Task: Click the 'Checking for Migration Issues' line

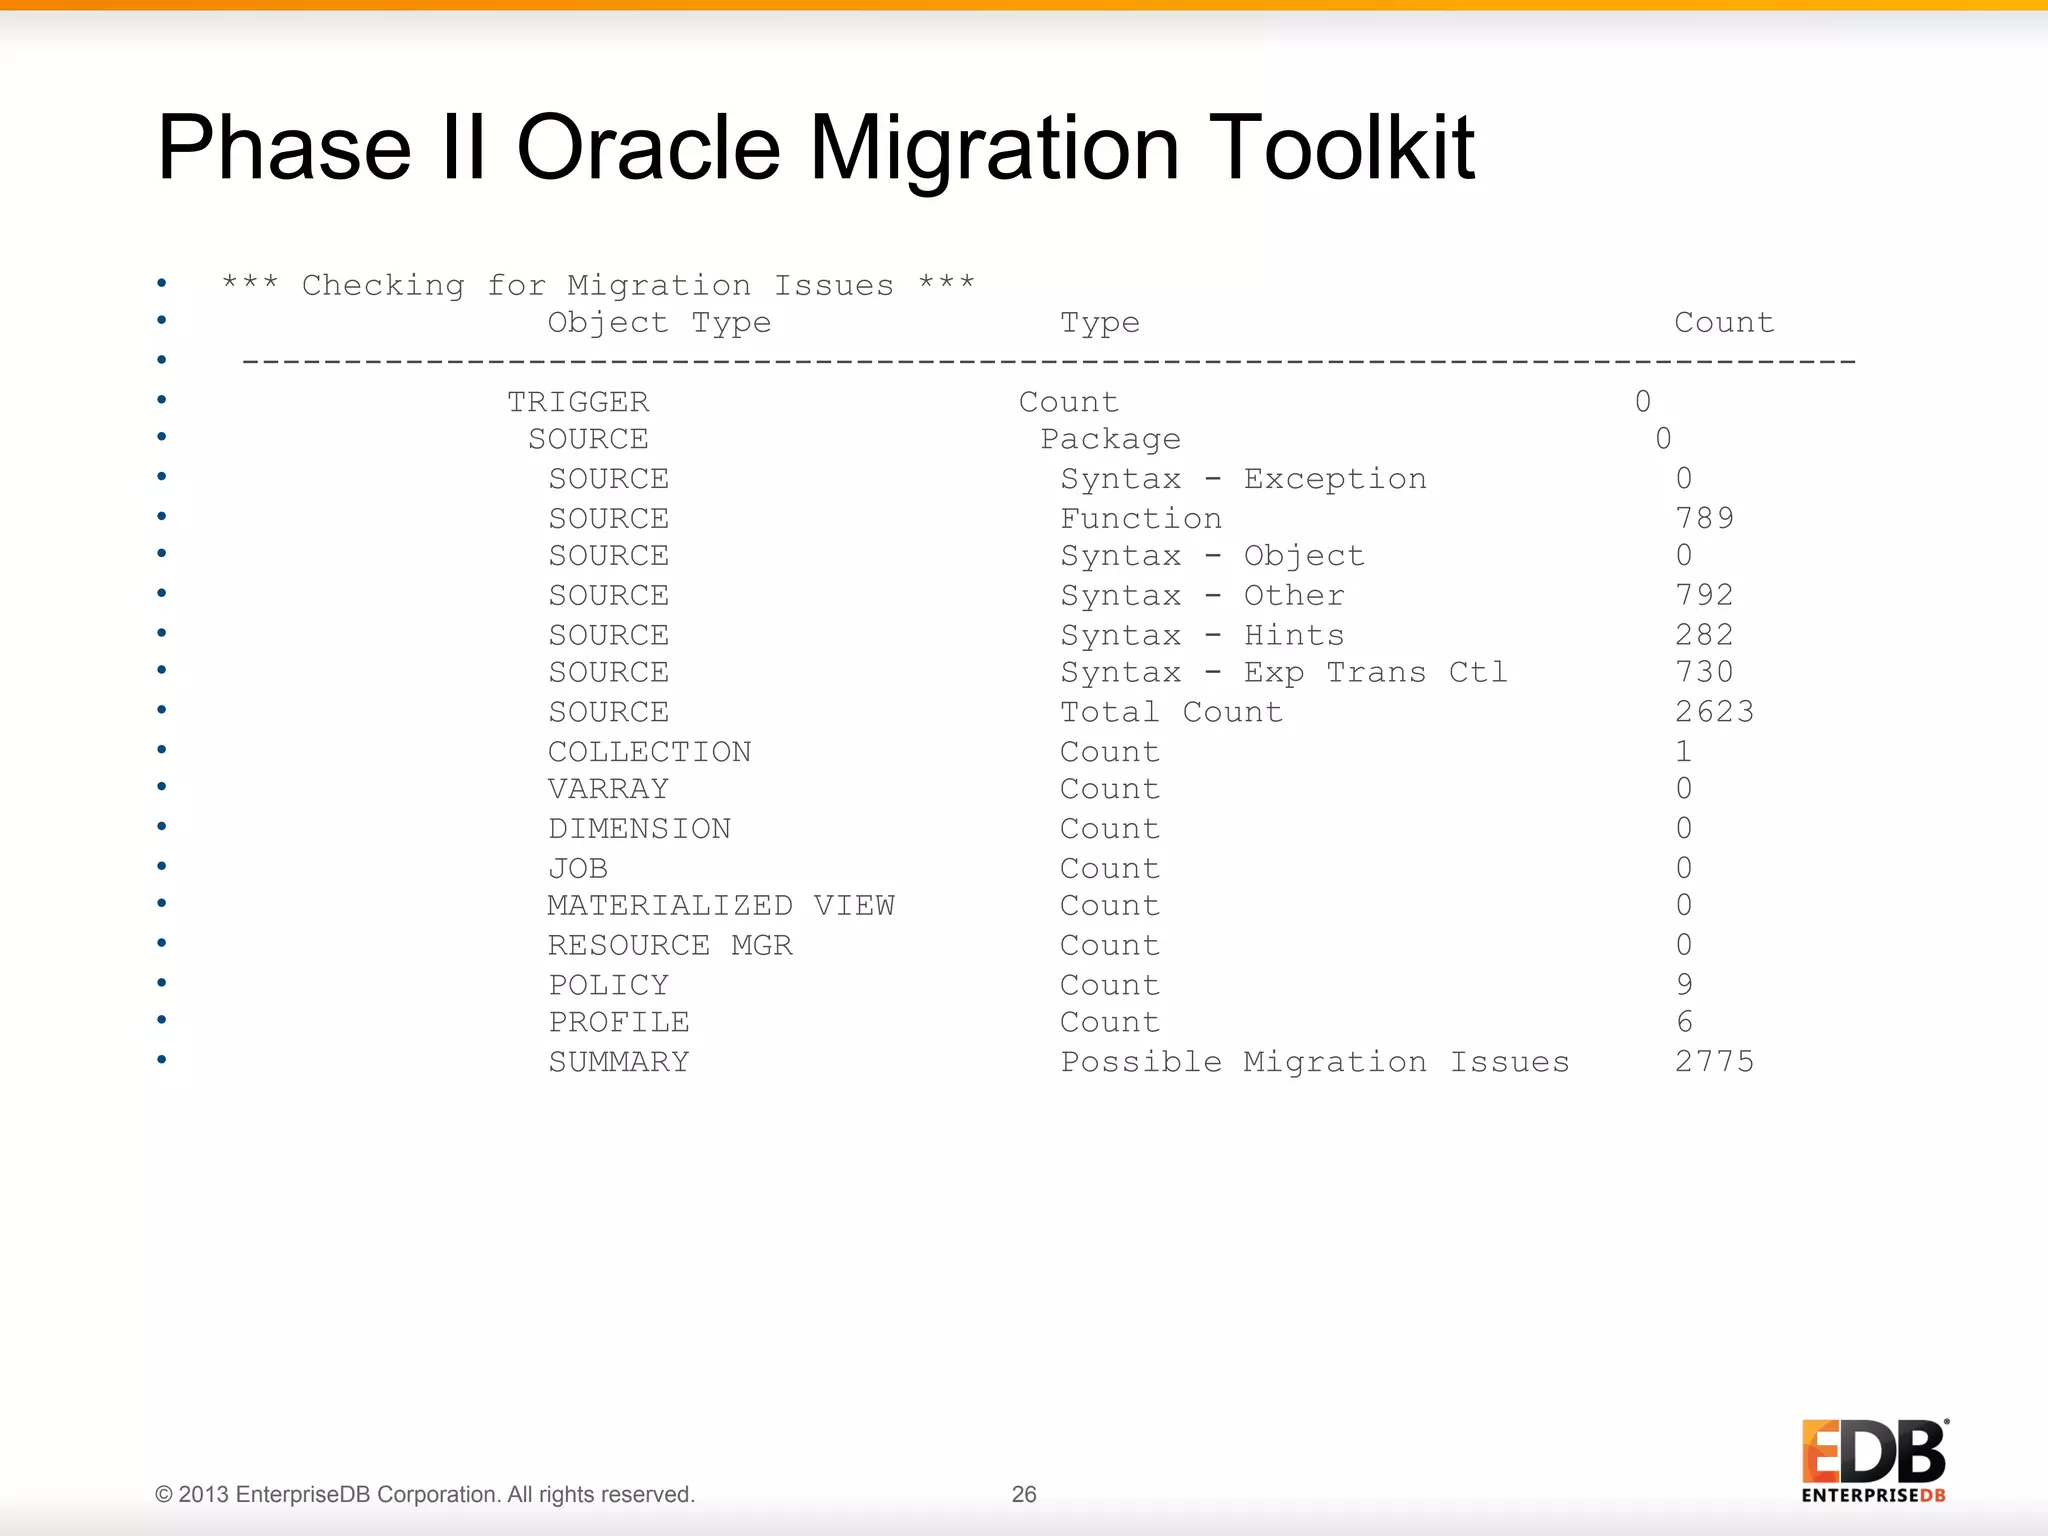Action: [x=598, y=285]
